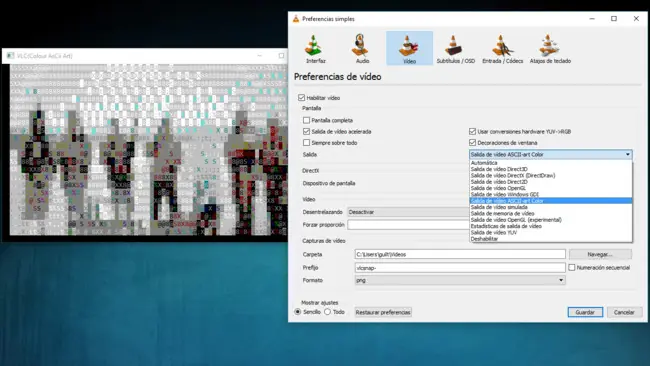Choose Salida de memoria de vídeo
Screen dimensions: 650x366
click(551, 213)
